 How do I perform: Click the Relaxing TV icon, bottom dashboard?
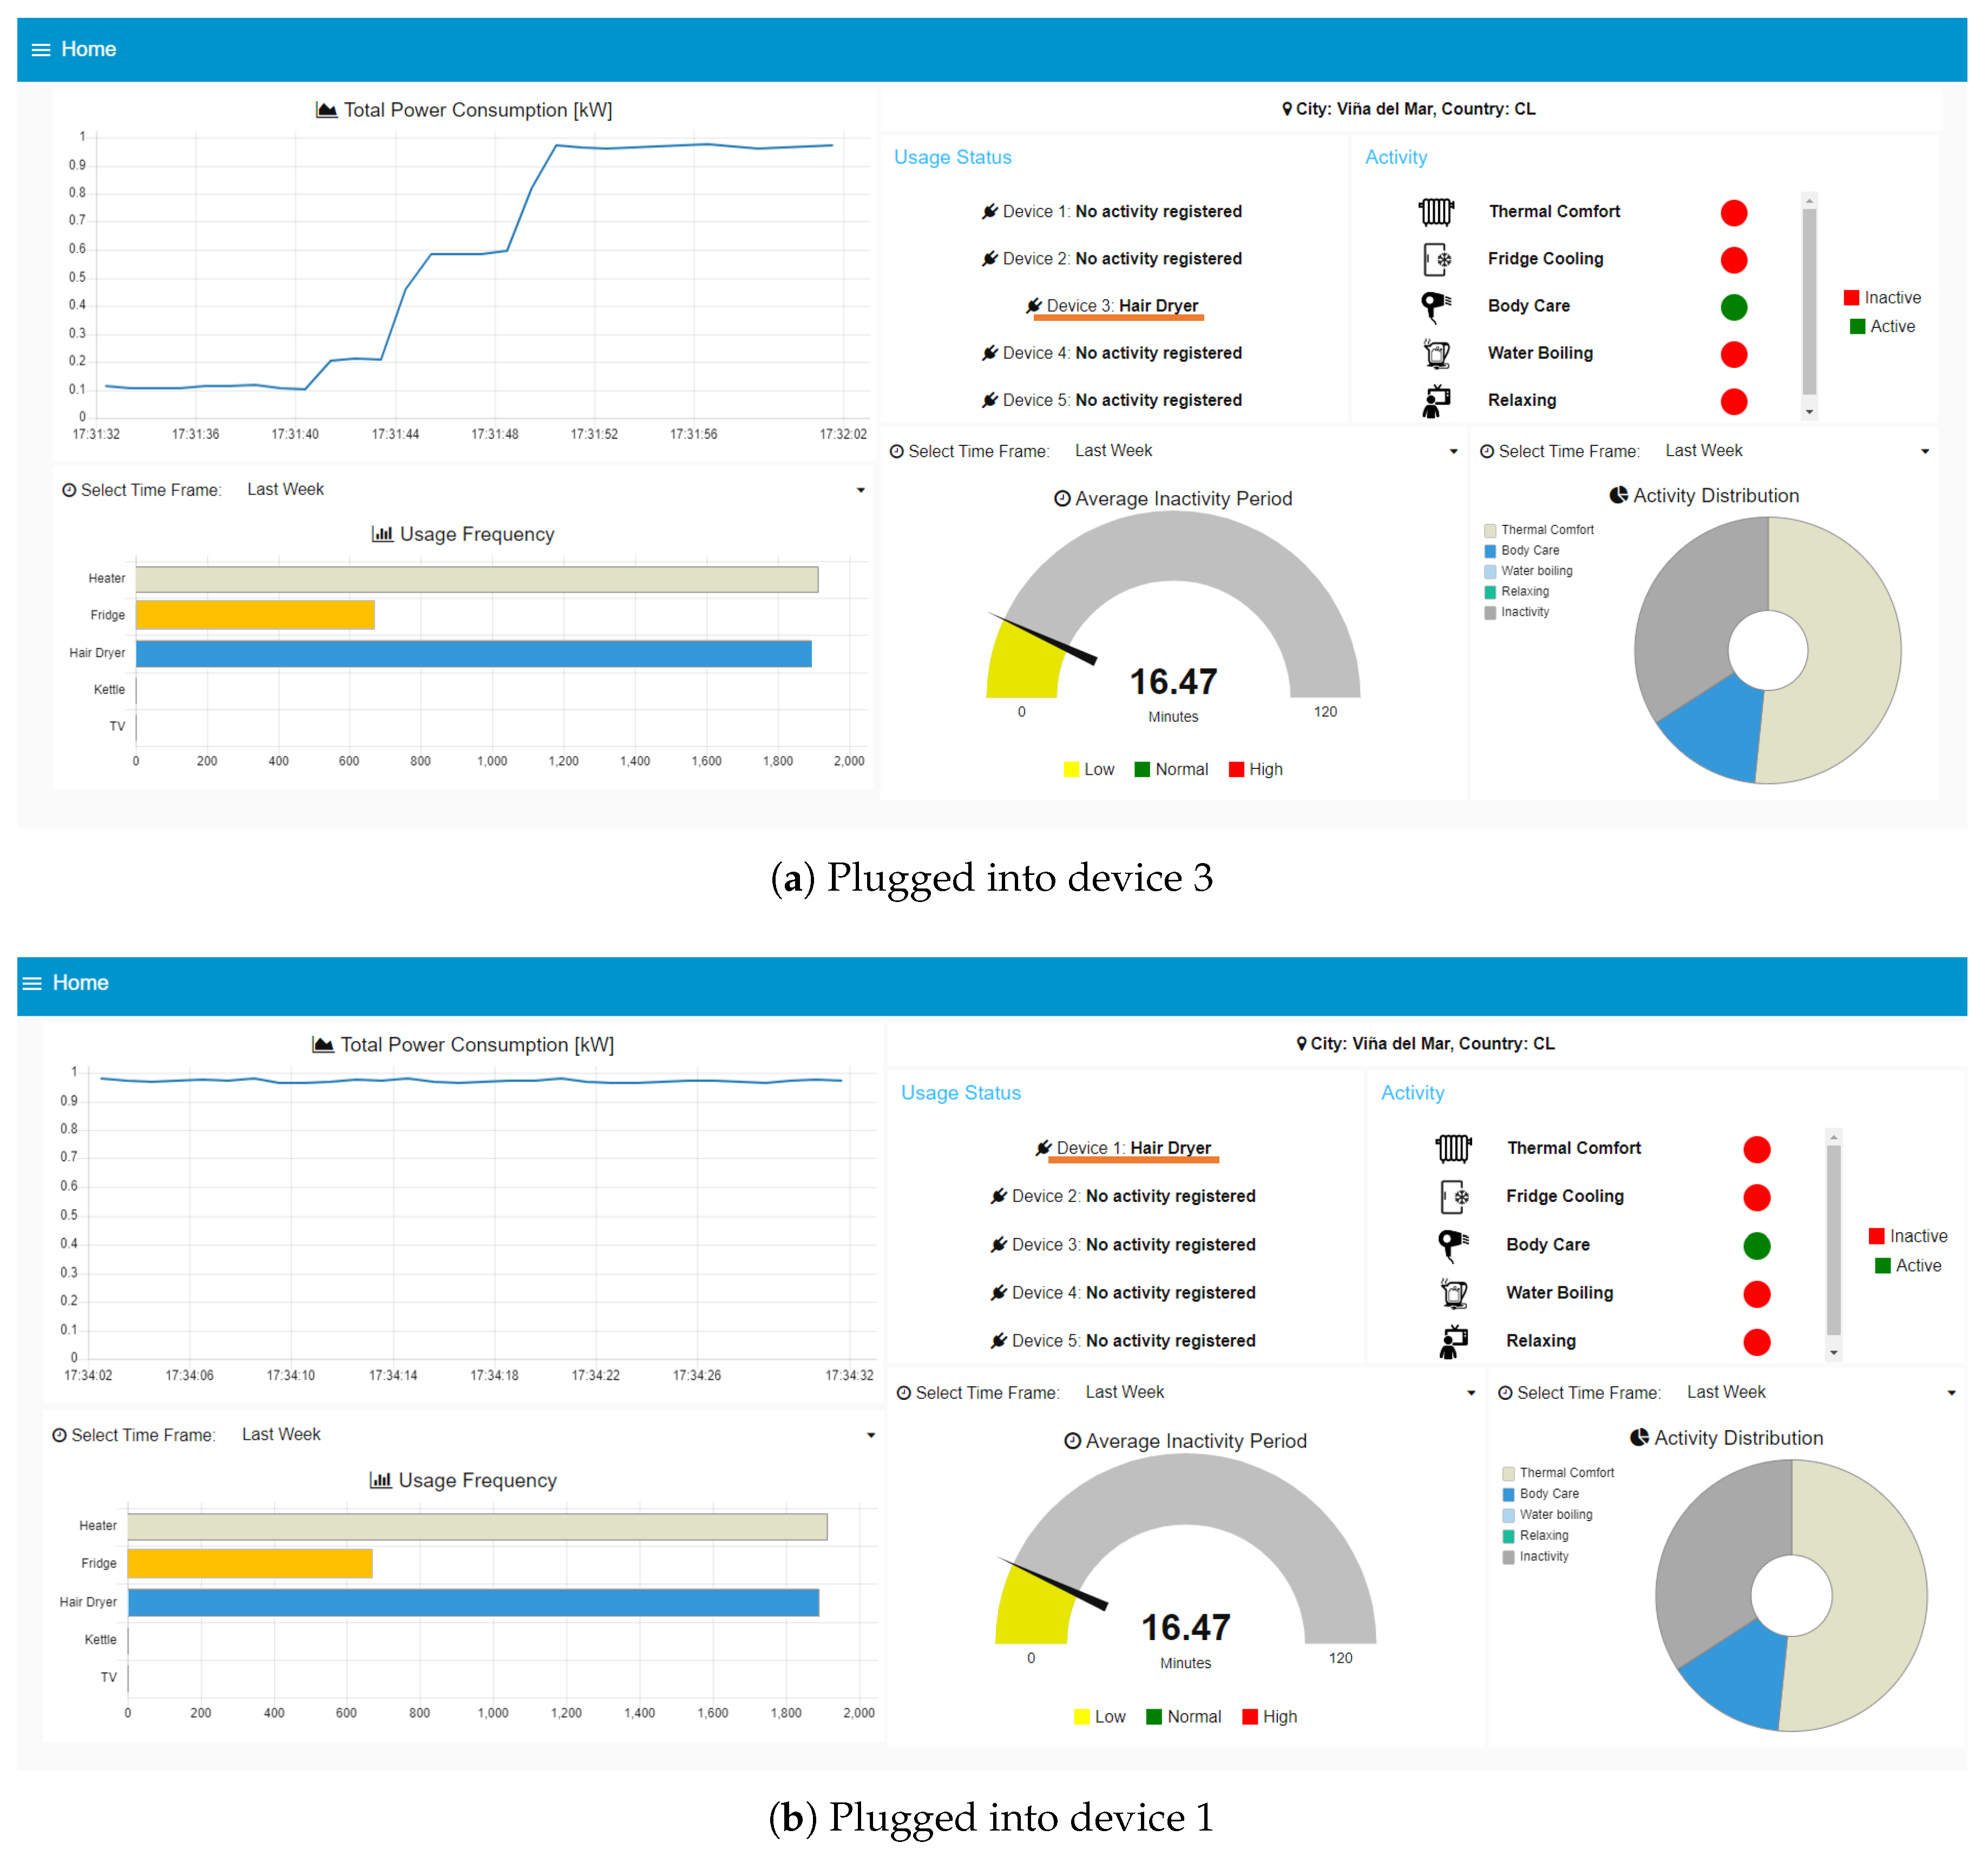[1454, 1341]
